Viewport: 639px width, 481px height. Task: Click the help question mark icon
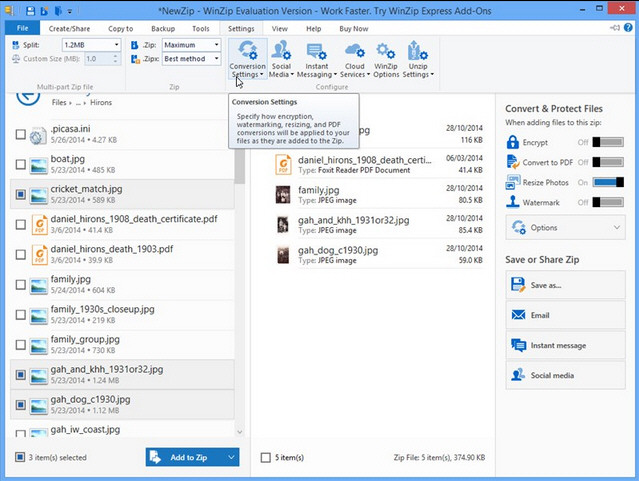tap(628, 28)
